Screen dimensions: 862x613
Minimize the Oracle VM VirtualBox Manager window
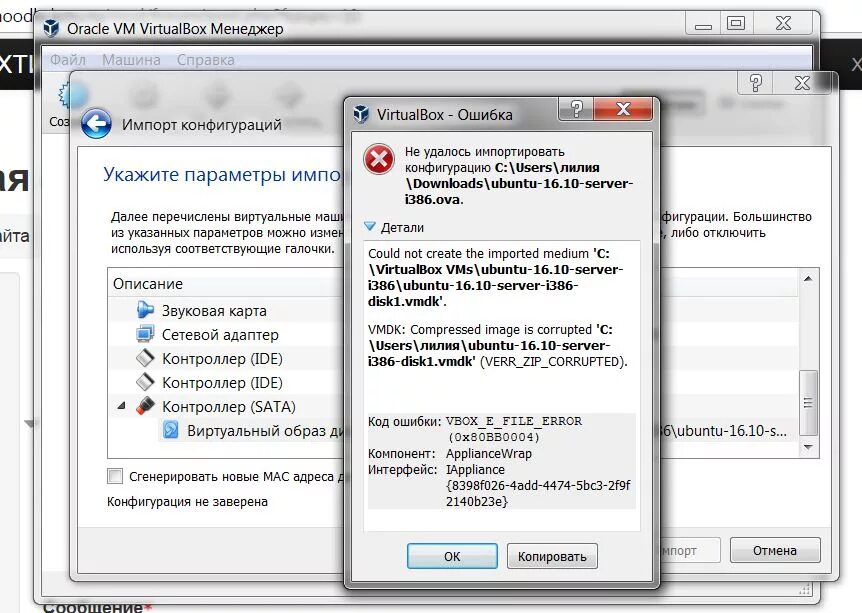pyautogui.click(x=703, y=23)
